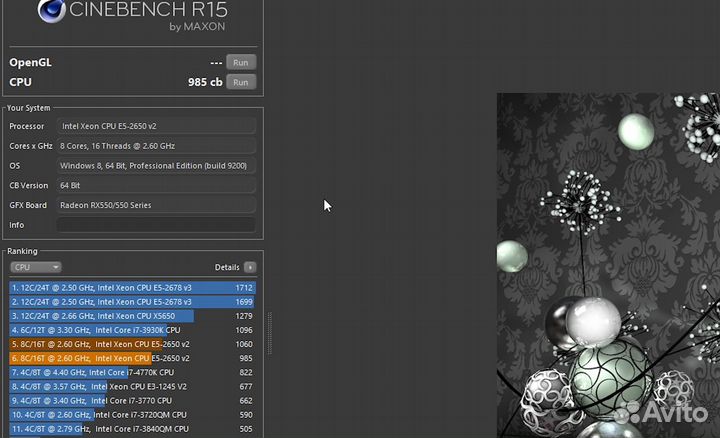Click the Cores x GHz field
720x438 pixels.
156,146
